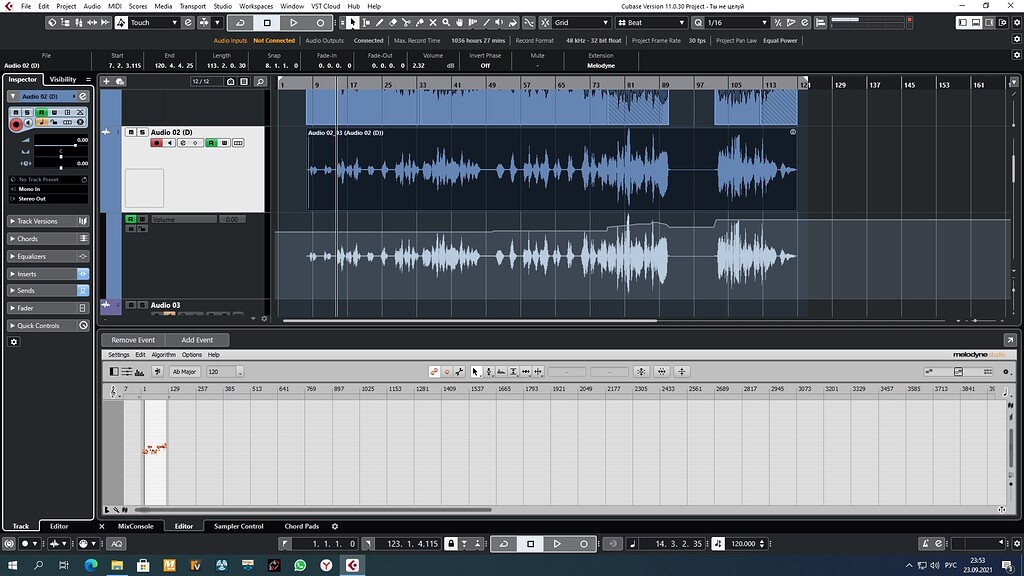This screenshot has height=576, width=1024.
Task: Switch to MixConsole lower tab
Action: 136,526
